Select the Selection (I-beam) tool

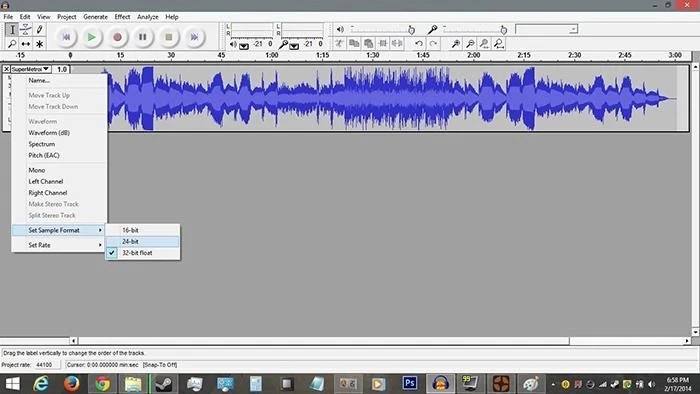pos(12,30)
